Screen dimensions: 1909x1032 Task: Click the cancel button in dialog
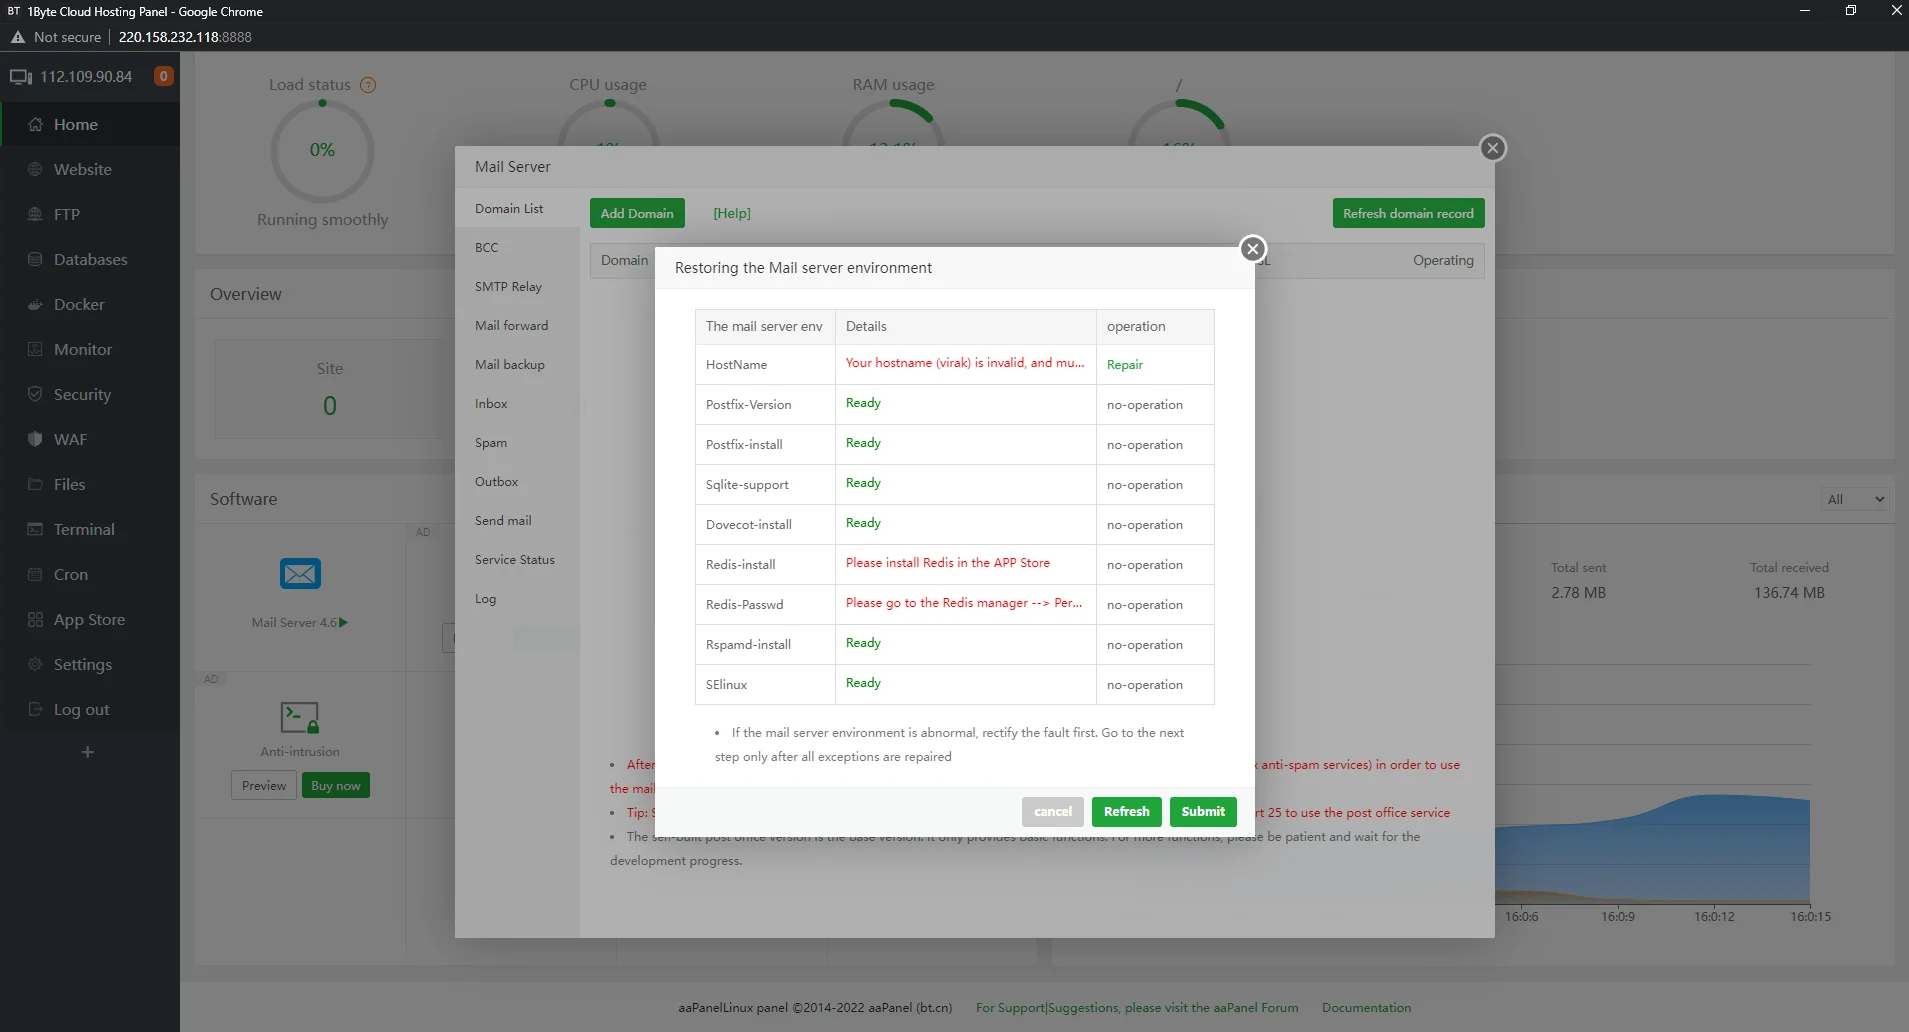pos(1053,811)
